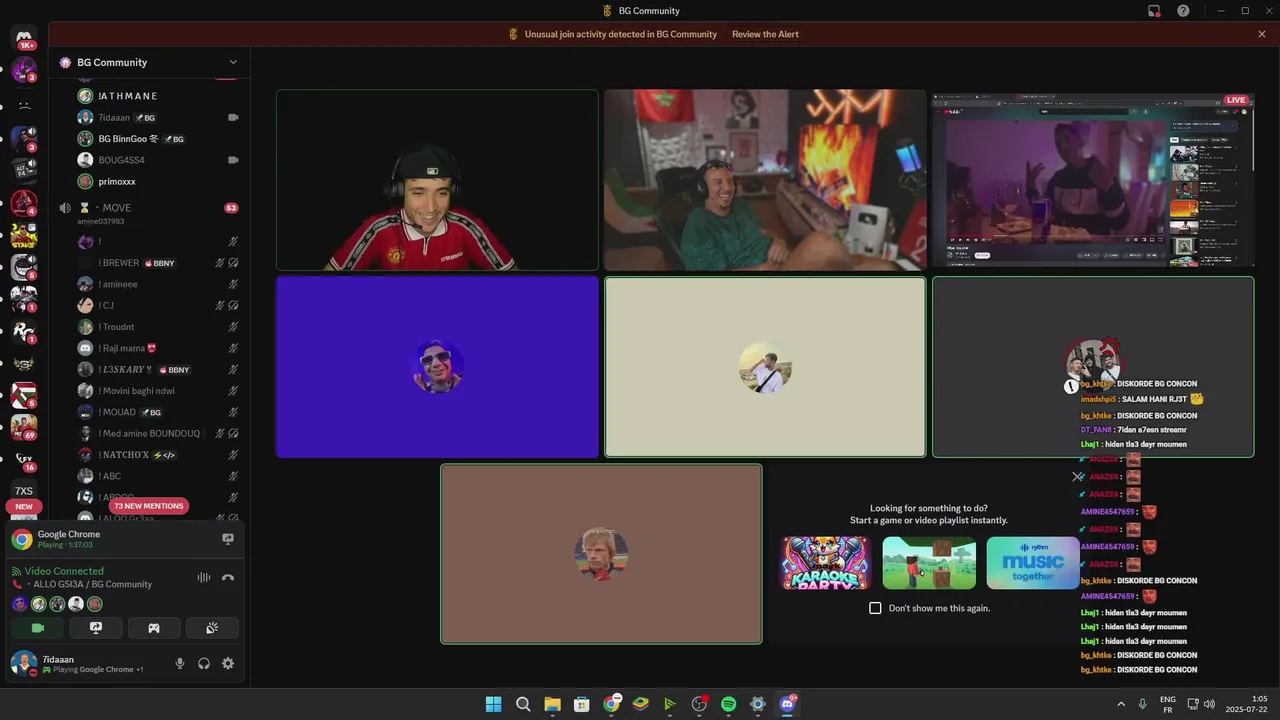Start an activity with game controller icon

(154, 628)
